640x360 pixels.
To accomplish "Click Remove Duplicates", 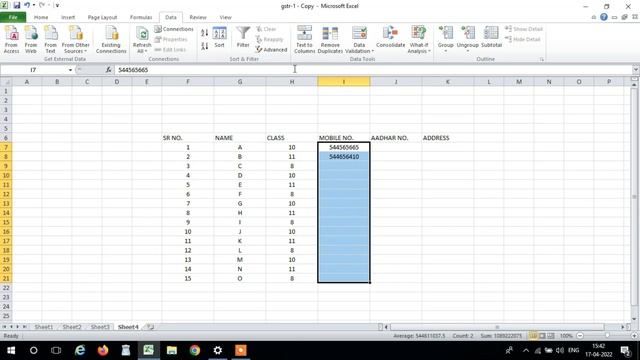I will (330, 39).
